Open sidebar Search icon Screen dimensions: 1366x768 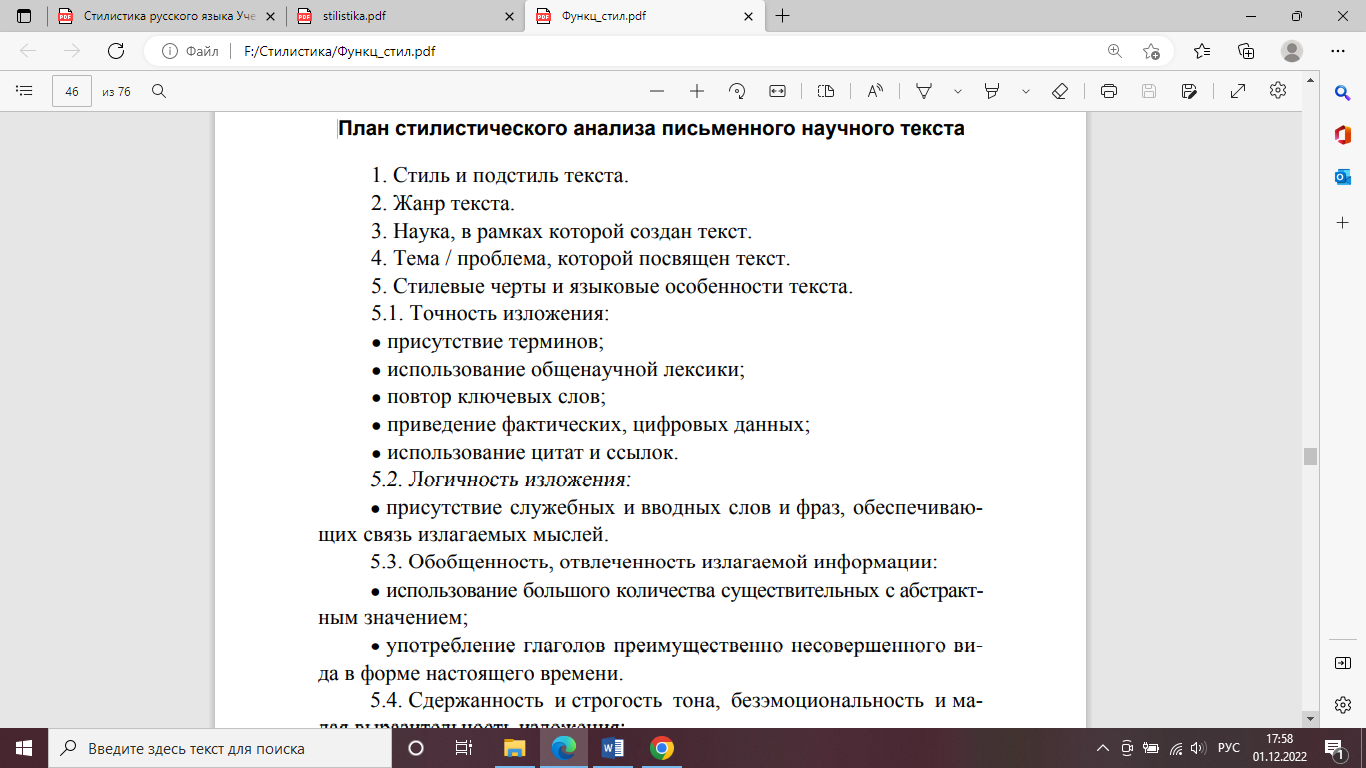[1343, 92]
